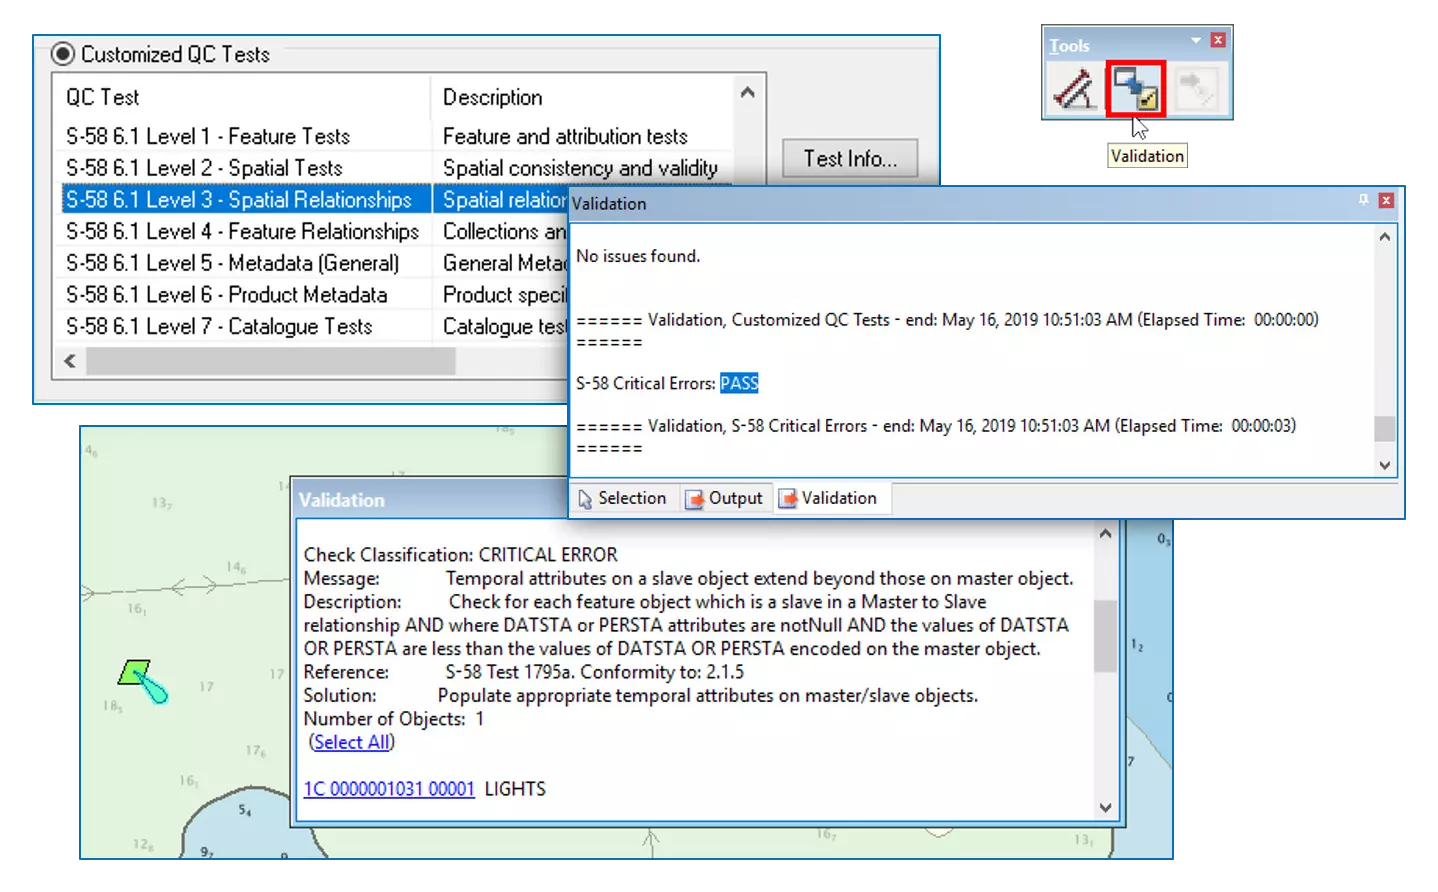This screenshot has width=1438, height=892.
Task: Click the Test Info button
Action: click(x=849, y=158)
